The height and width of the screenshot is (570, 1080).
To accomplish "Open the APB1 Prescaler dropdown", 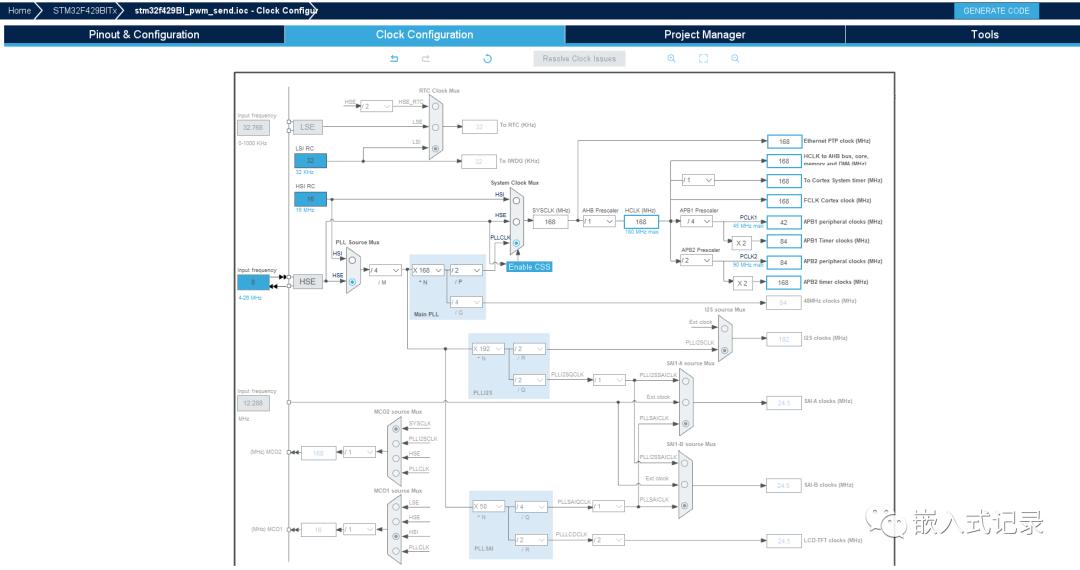I will click(697, 222).
